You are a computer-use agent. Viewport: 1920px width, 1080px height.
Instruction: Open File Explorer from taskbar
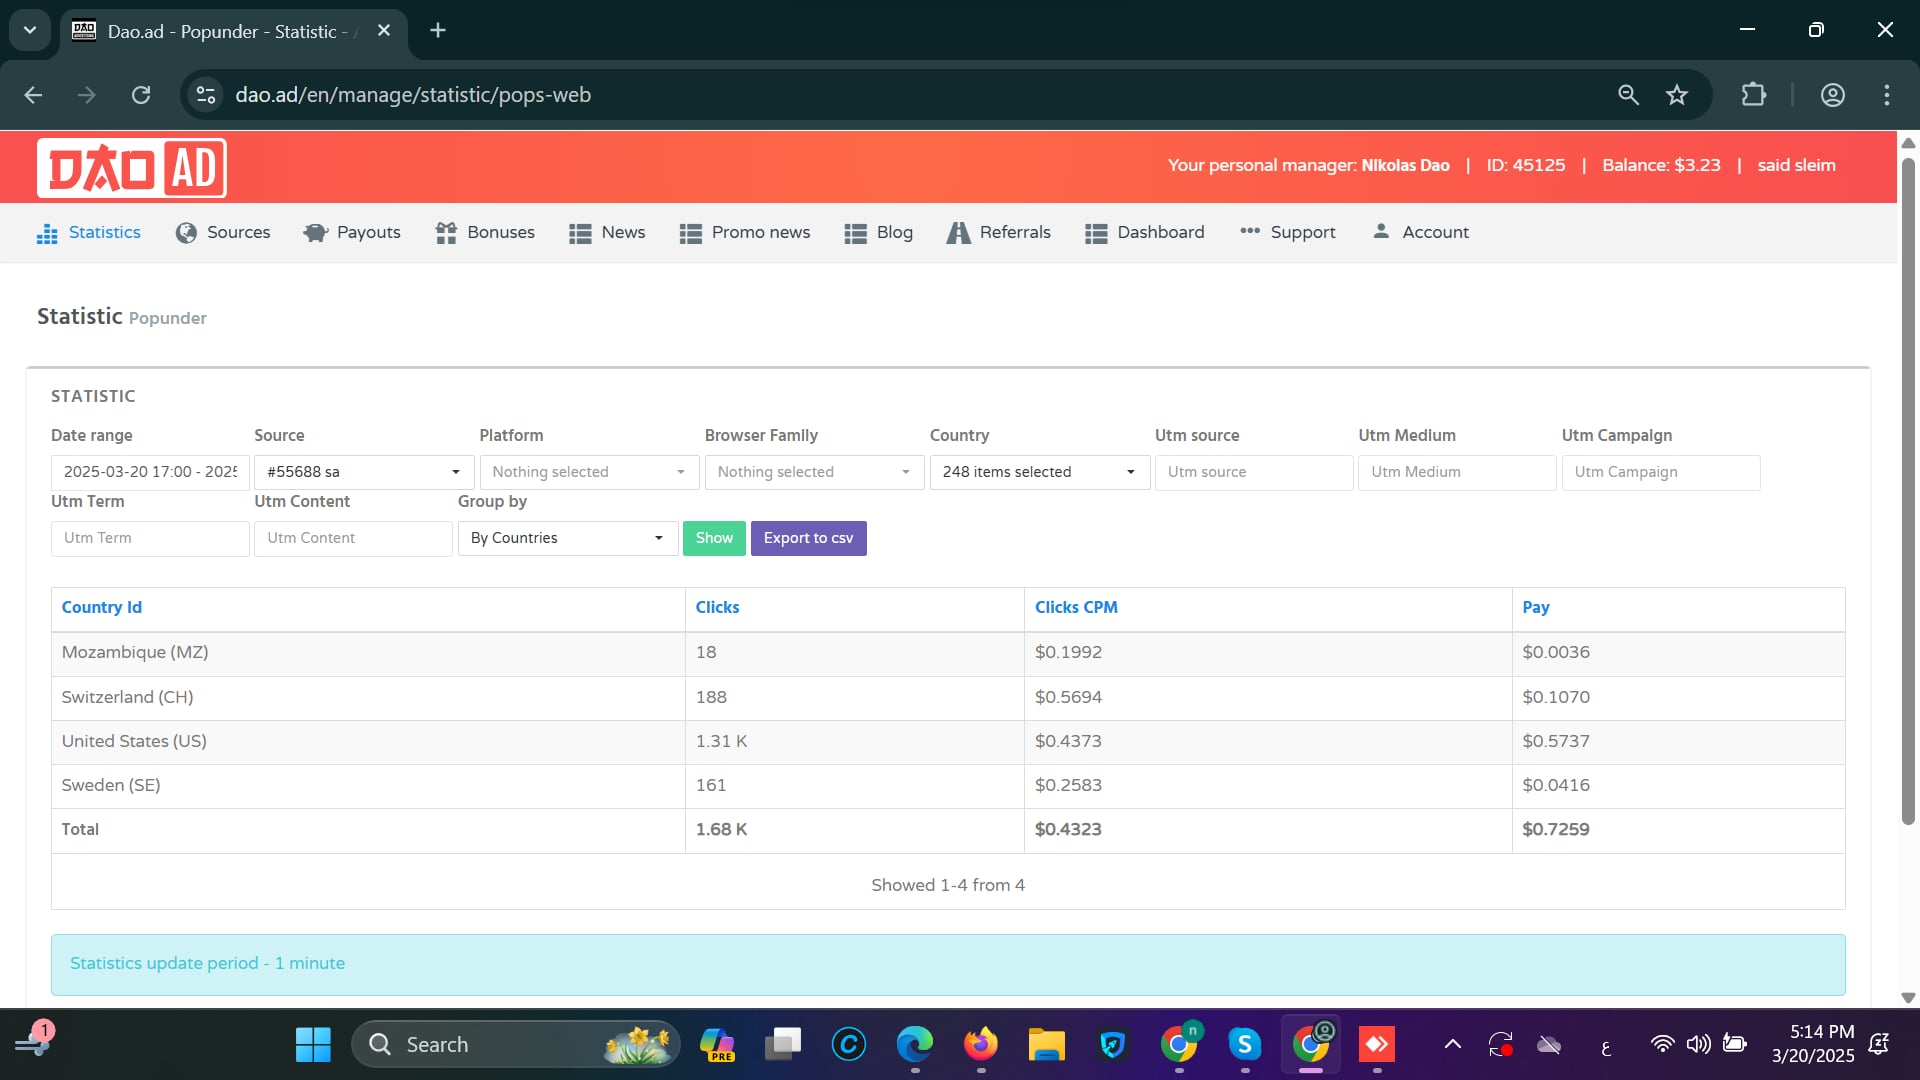click(x=1046, y=1045)
